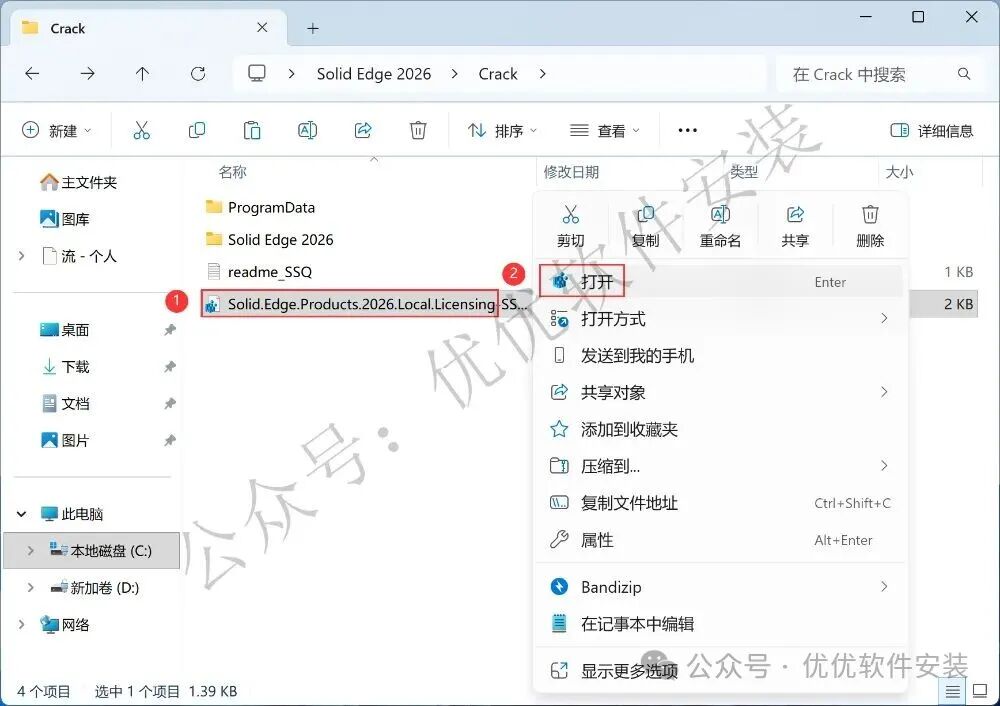Choose 复制 in the context menu
This screenshot has width=1000, height=706.
645,226
